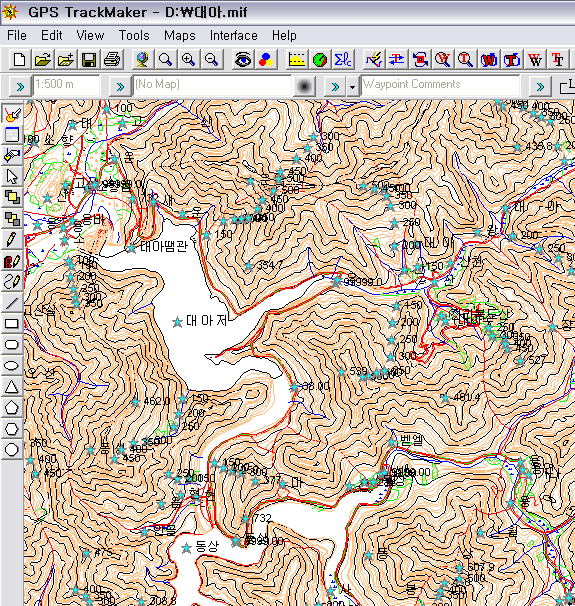Select the freehand curve pencil tool
575x606 pixels.
12,282
